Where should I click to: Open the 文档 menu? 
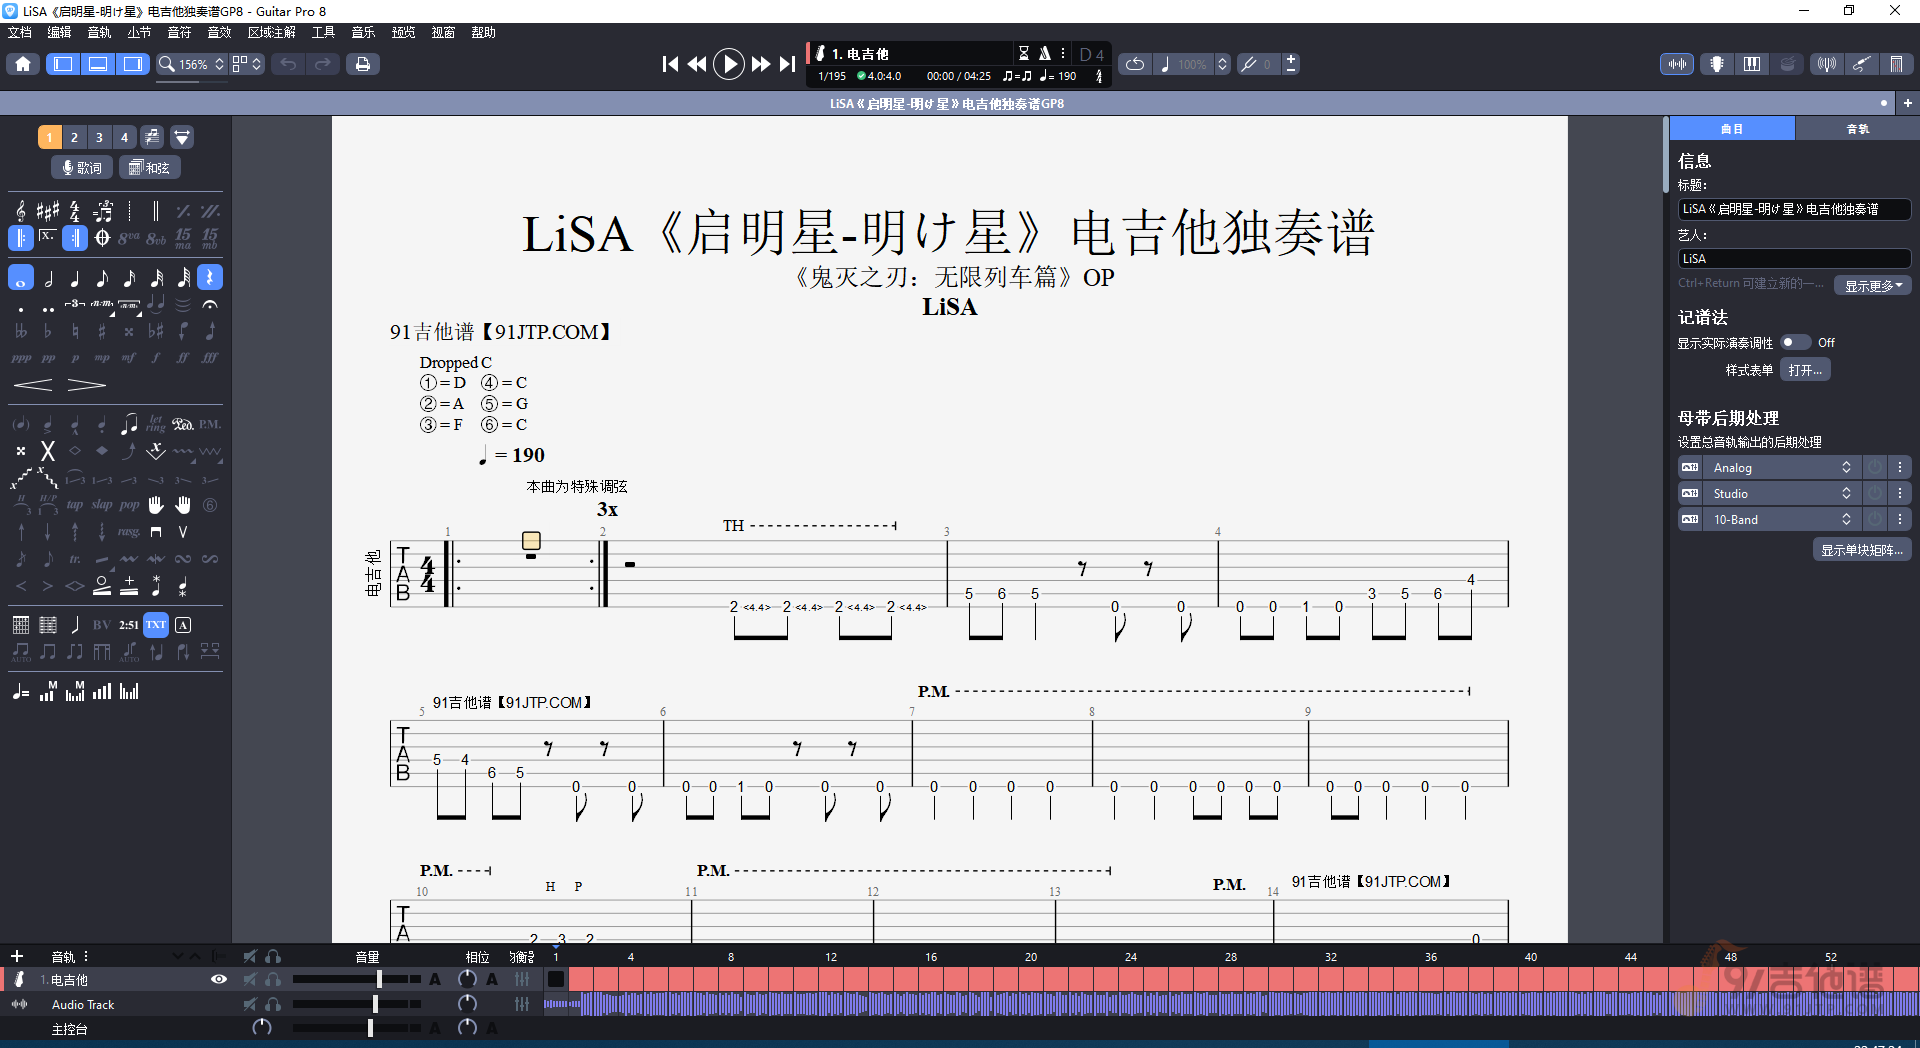(20, 33)
